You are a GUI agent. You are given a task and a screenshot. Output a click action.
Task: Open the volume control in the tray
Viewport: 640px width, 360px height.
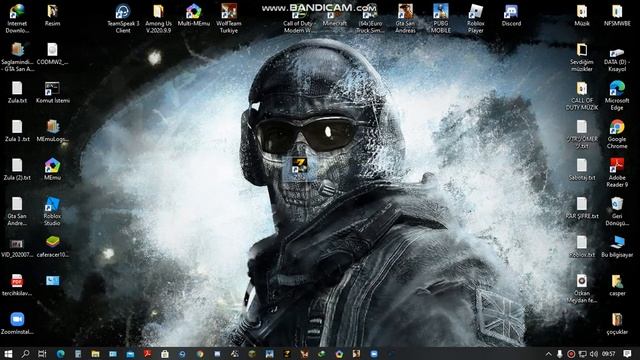point(594,354)
